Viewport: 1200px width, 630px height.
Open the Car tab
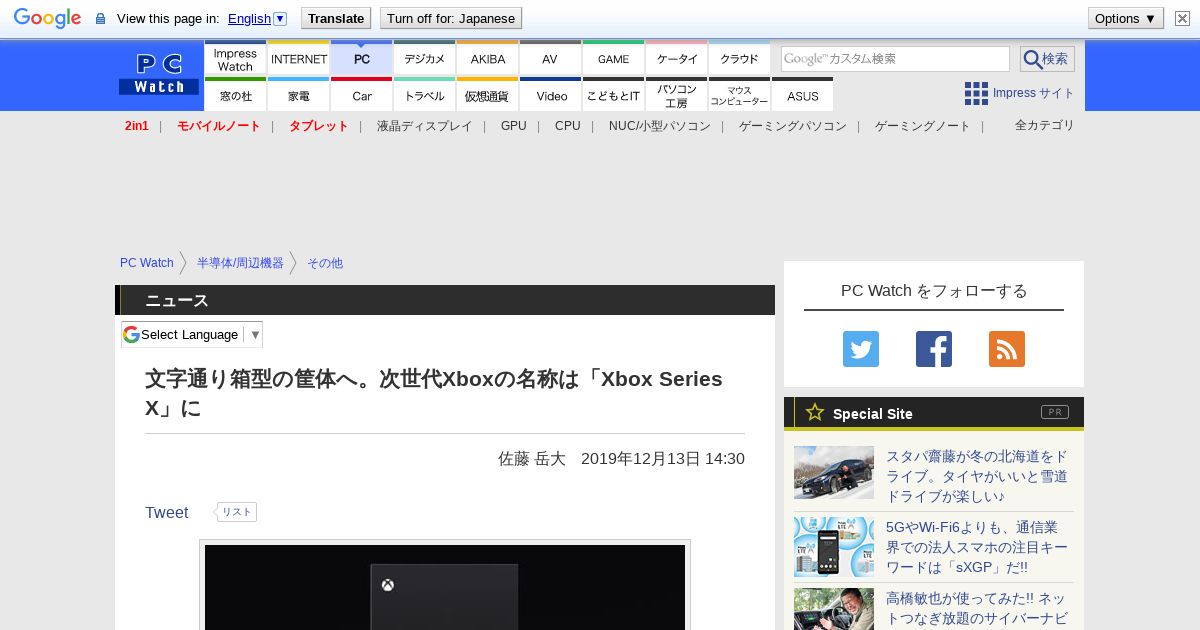(x=362, y=95)
